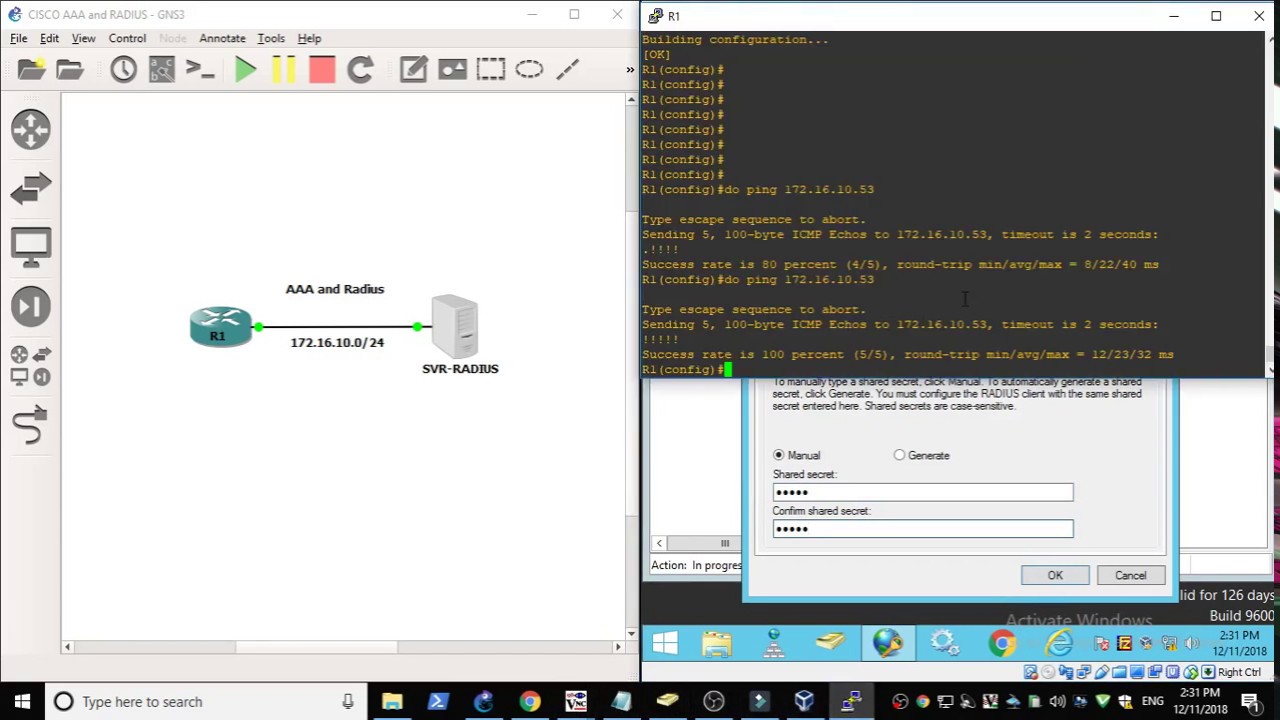This screenshot has width=1280, height=720.
Task: Open the Manage snapshots clock icon
Action: point(124,69)
